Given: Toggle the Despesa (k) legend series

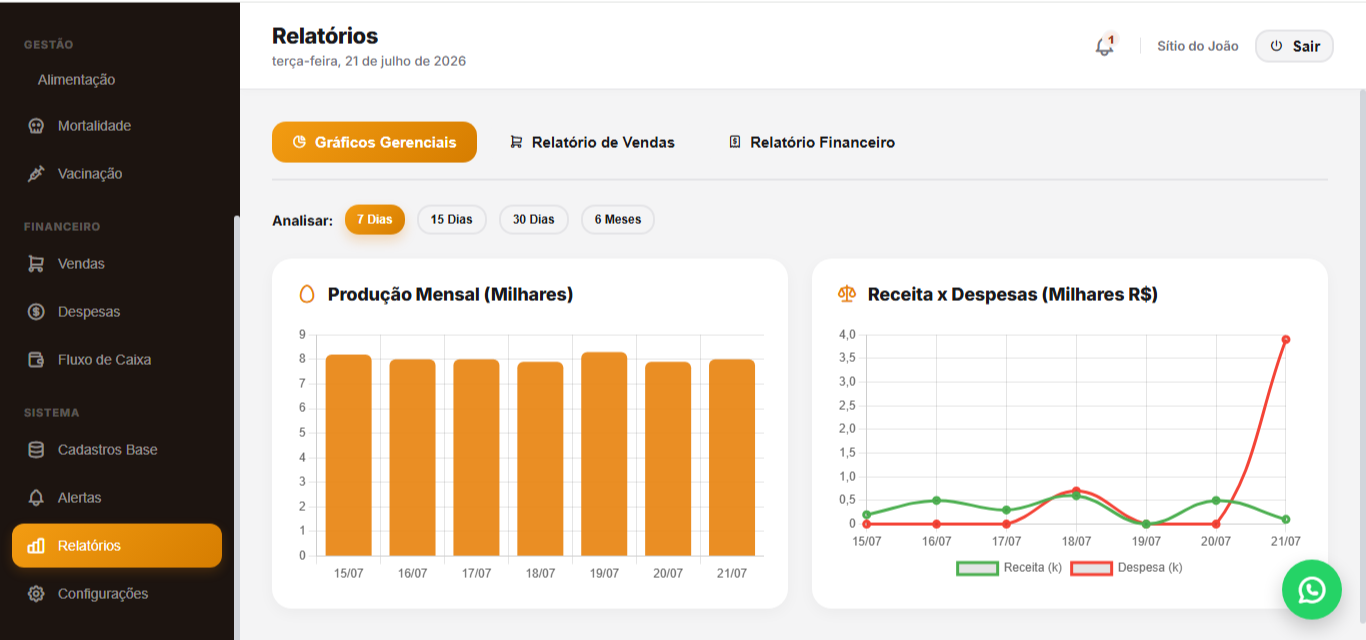Looking at the screenshot, I should 1127,568.
